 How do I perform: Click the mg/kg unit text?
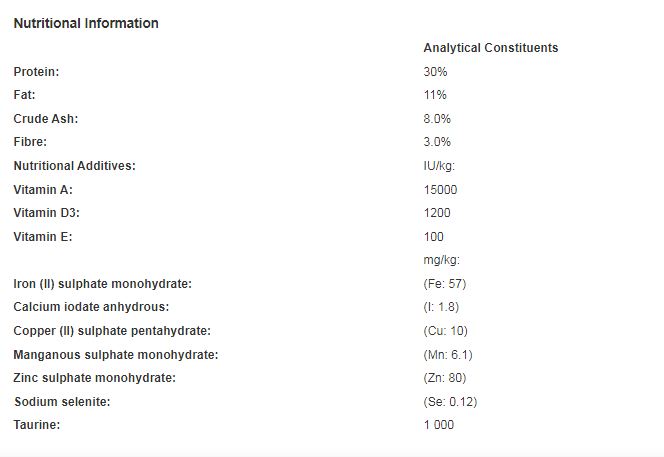coord(442,260)
